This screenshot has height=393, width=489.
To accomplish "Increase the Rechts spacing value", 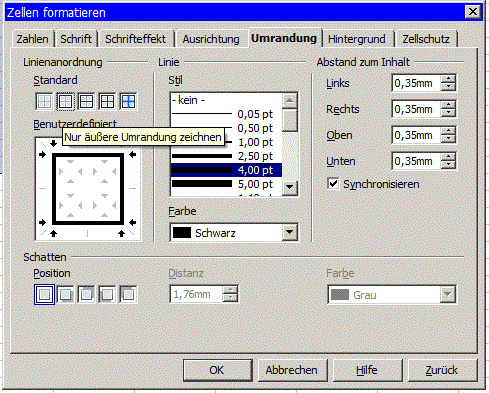I will tap(448, 105).
